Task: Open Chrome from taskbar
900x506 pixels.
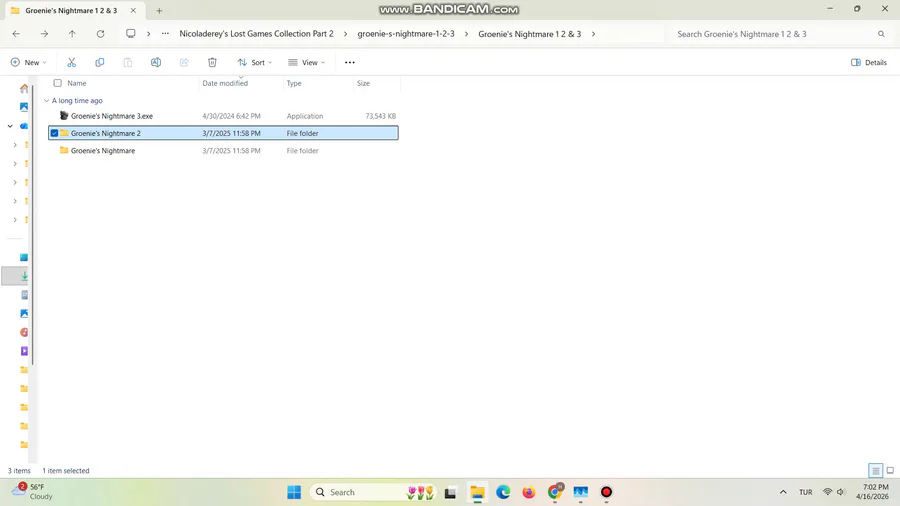Action: click(554, 492)
